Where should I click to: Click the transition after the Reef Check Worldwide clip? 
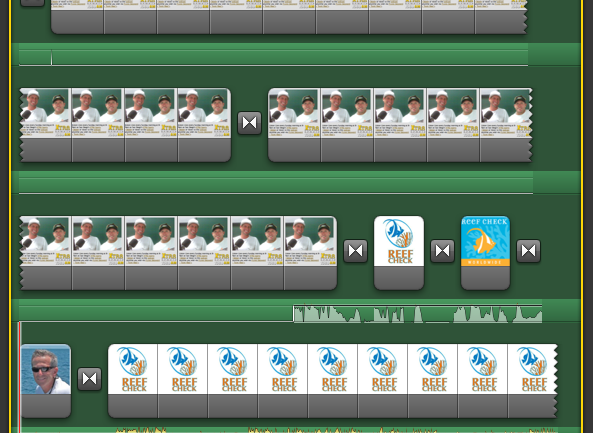pyautogui.click(x=528, y=251)
